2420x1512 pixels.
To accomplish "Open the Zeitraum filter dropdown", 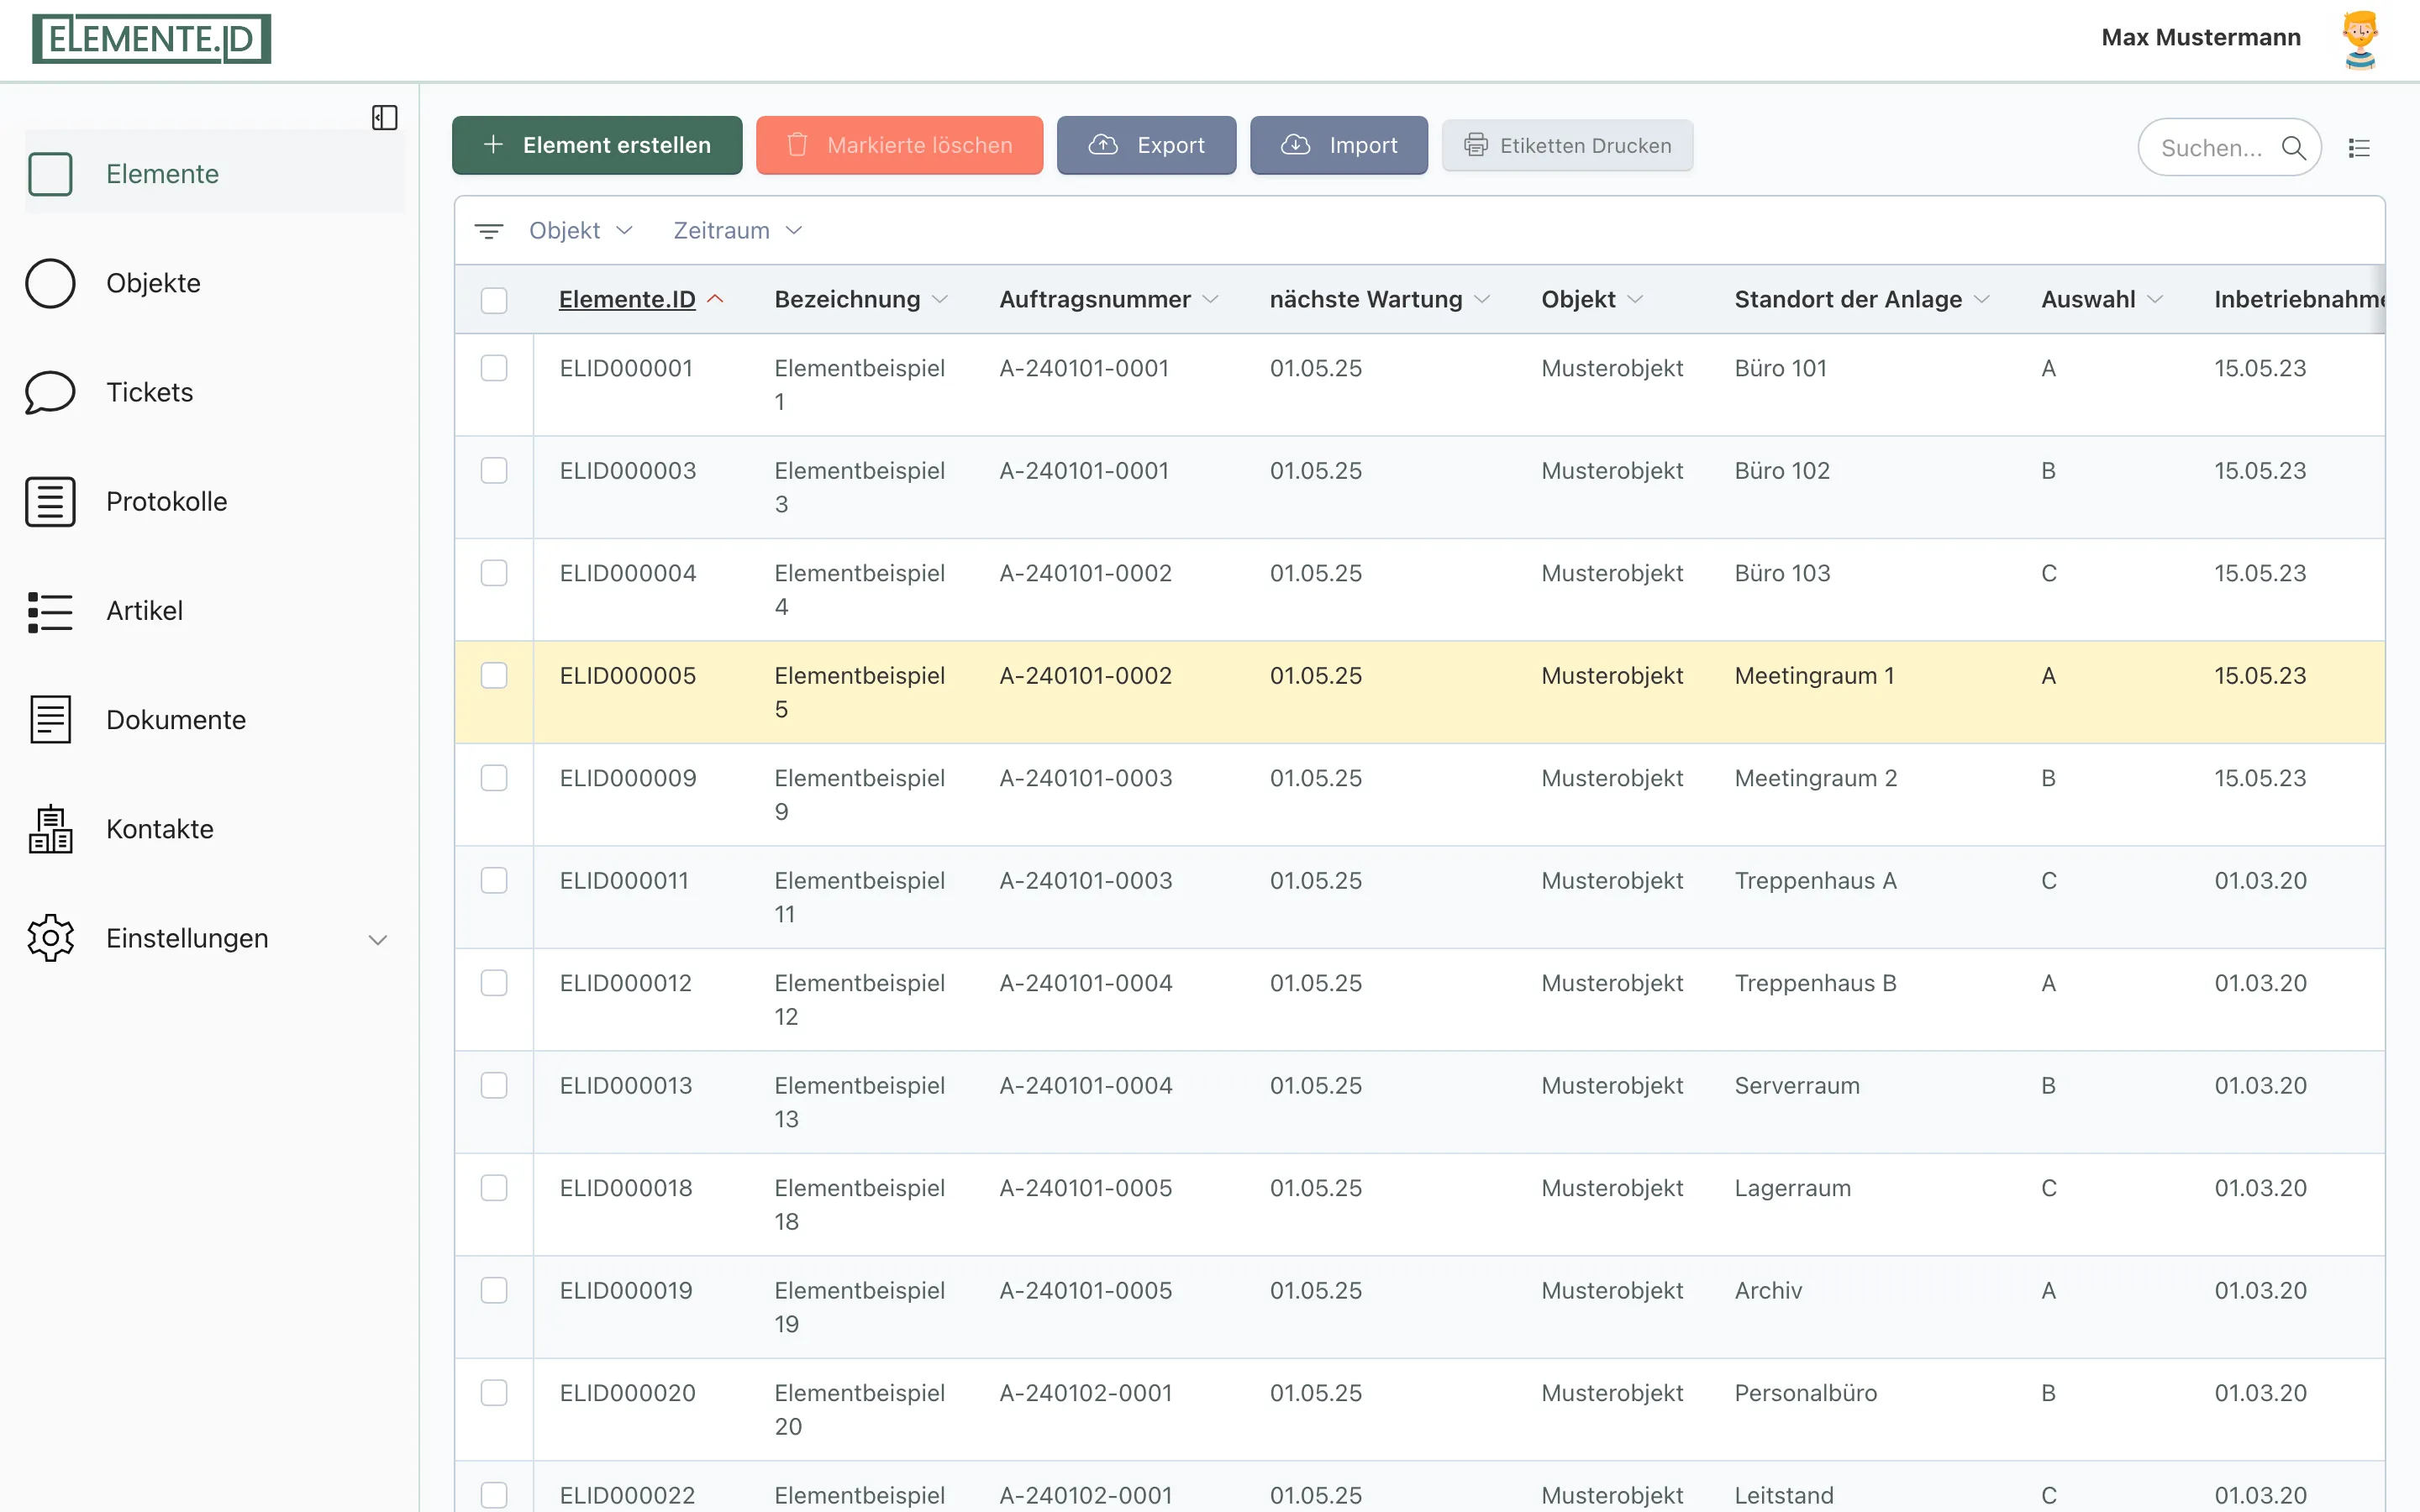I will pos(738,231).
